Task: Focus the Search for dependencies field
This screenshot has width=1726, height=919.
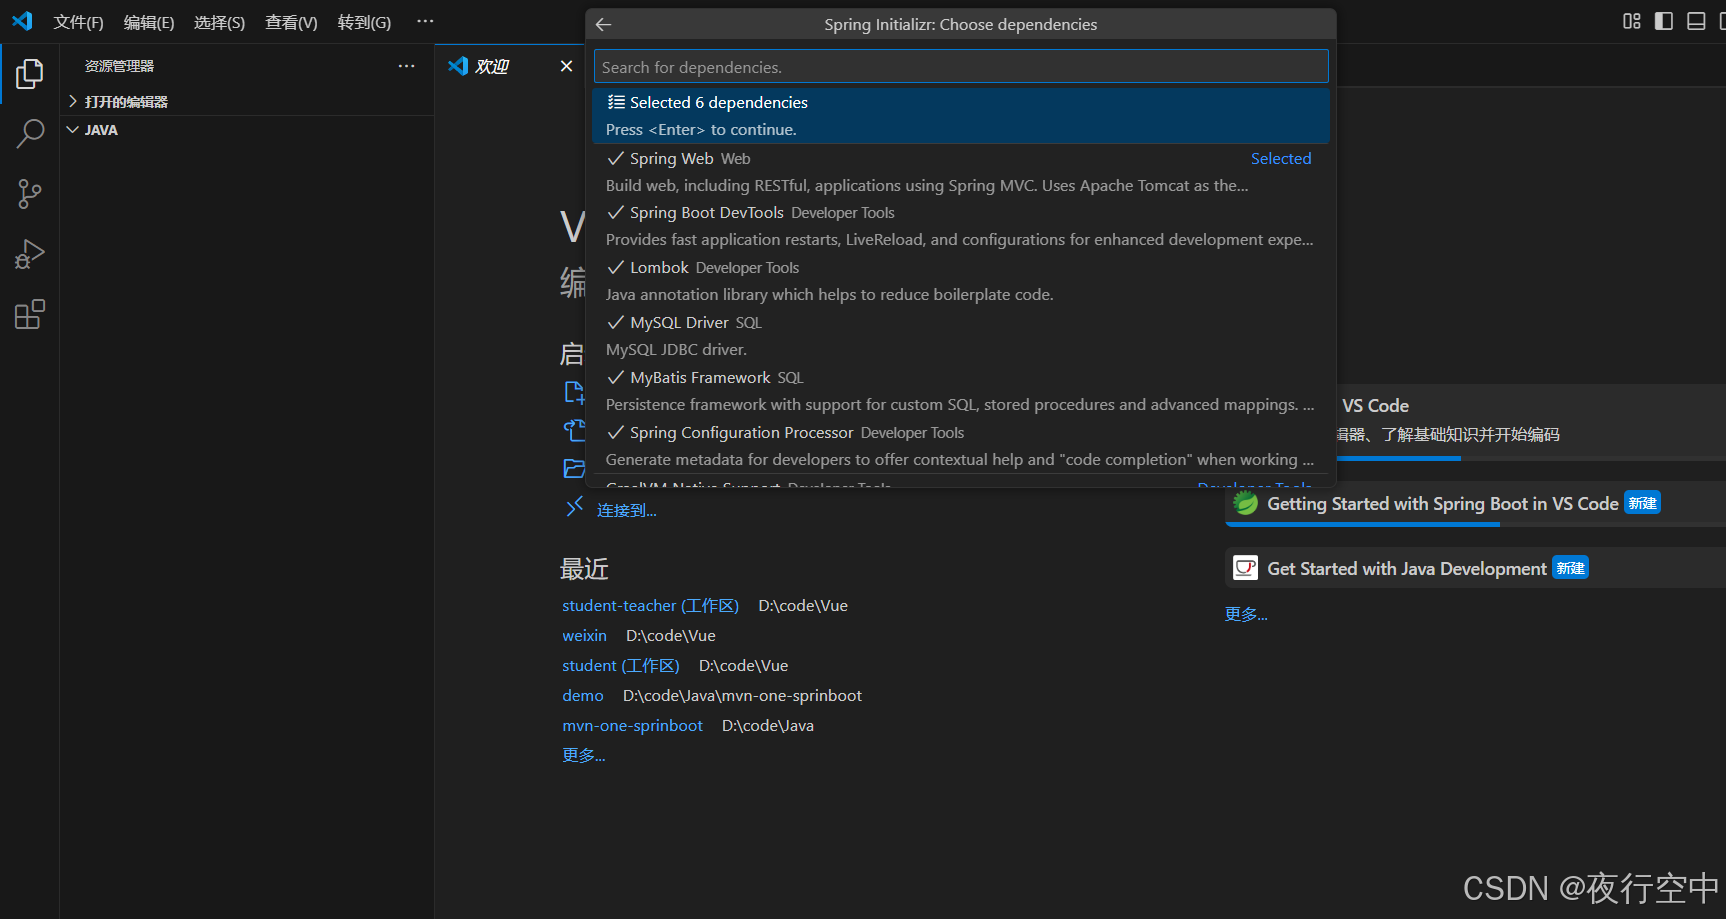Action: (961, 67)
